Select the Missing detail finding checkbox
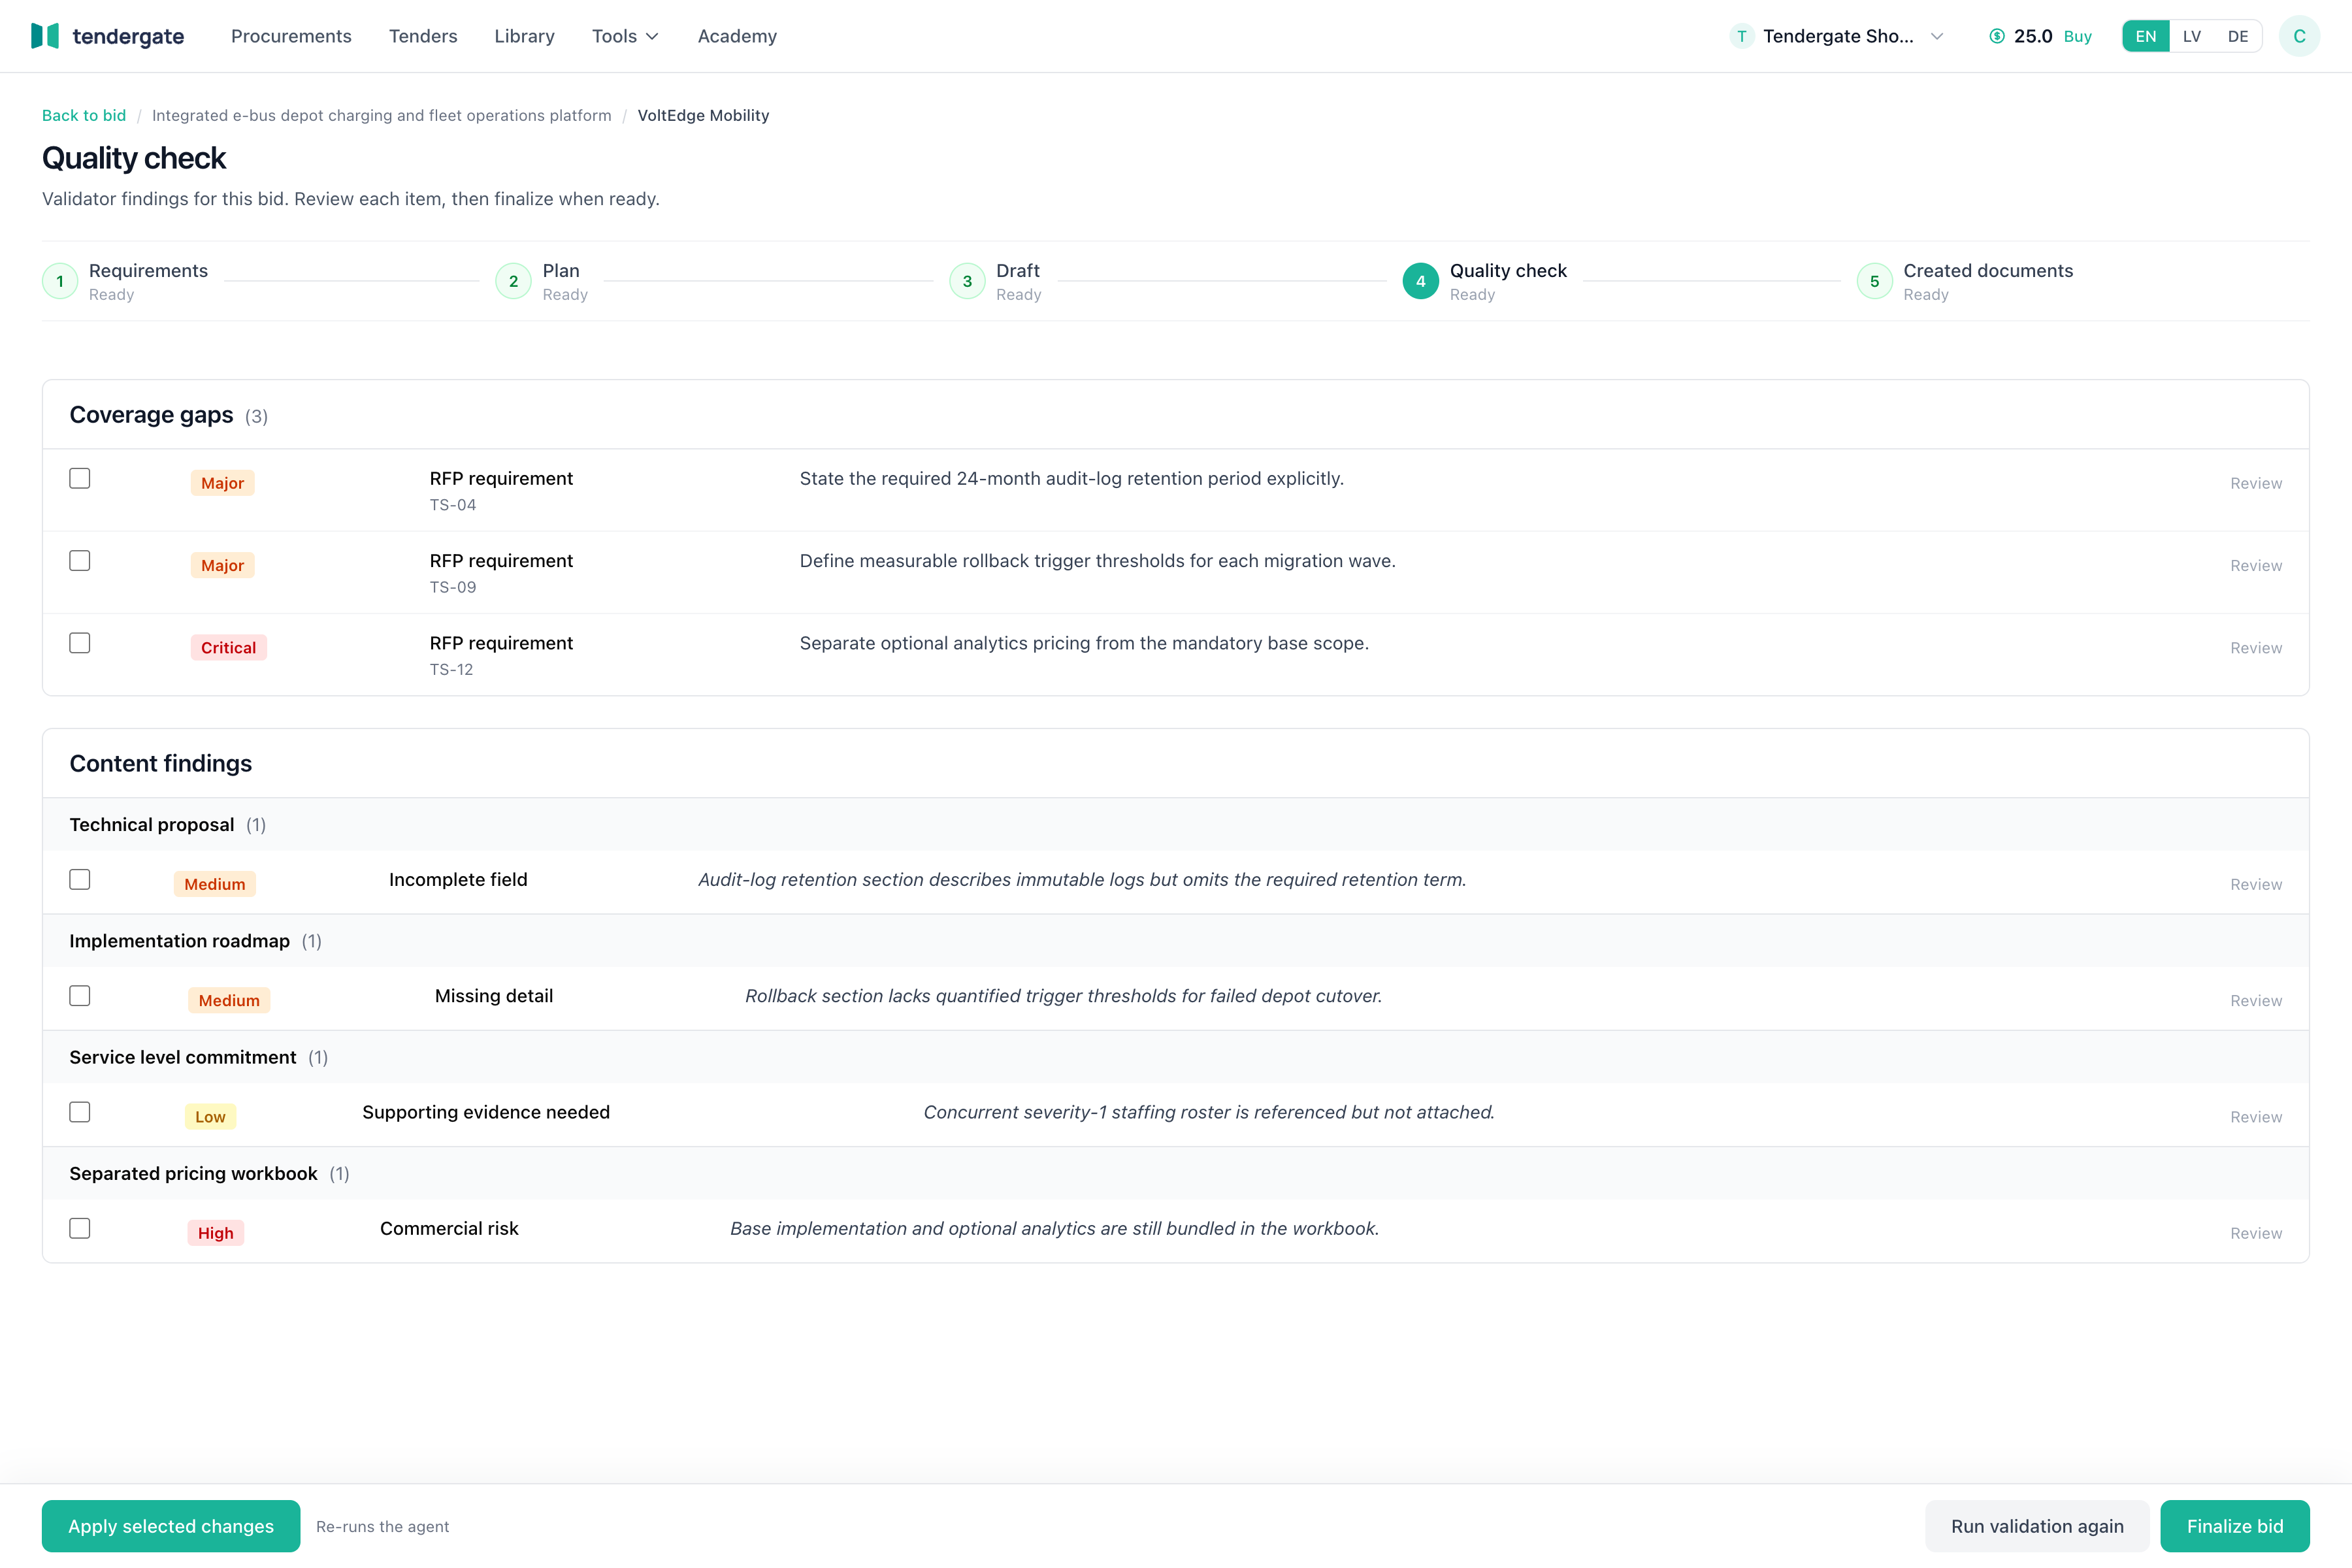Viewport: 2352px width, 1568px height. [80, 996]
